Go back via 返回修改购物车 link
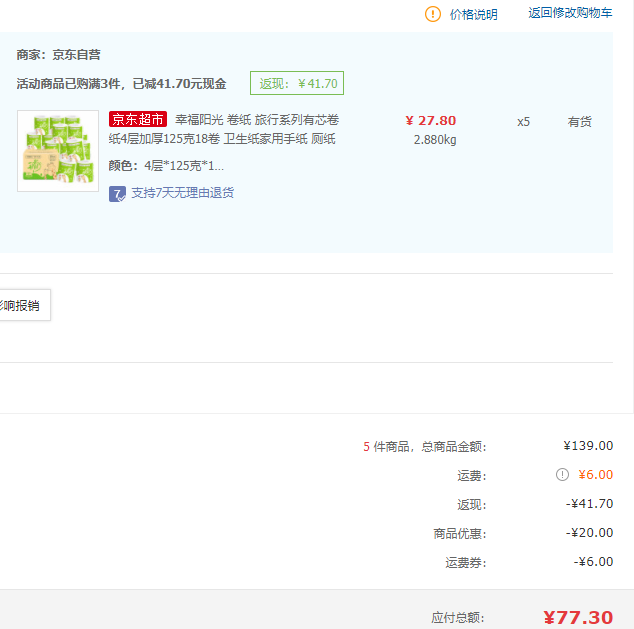This screenshot has height=629, width=634. coord(570,13)
